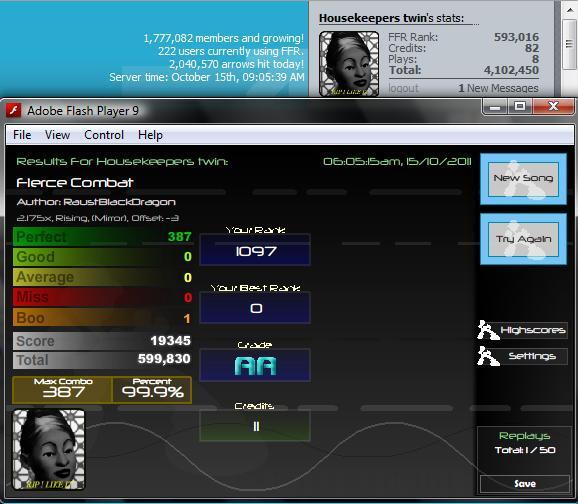The width and height of the screenshot is (578, 504).
Task: Click the browser page scrollbar thumb
Action: 569,44
